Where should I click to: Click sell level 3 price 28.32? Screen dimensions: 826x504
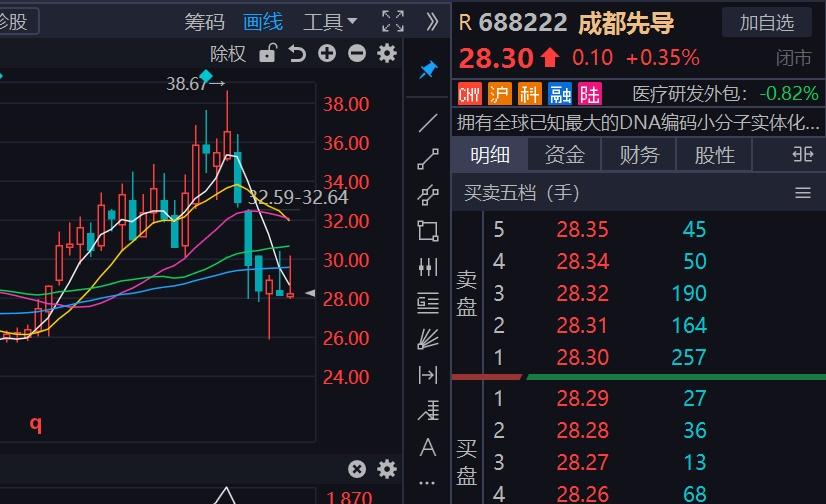pyautogui.click(x=582, y=293)
